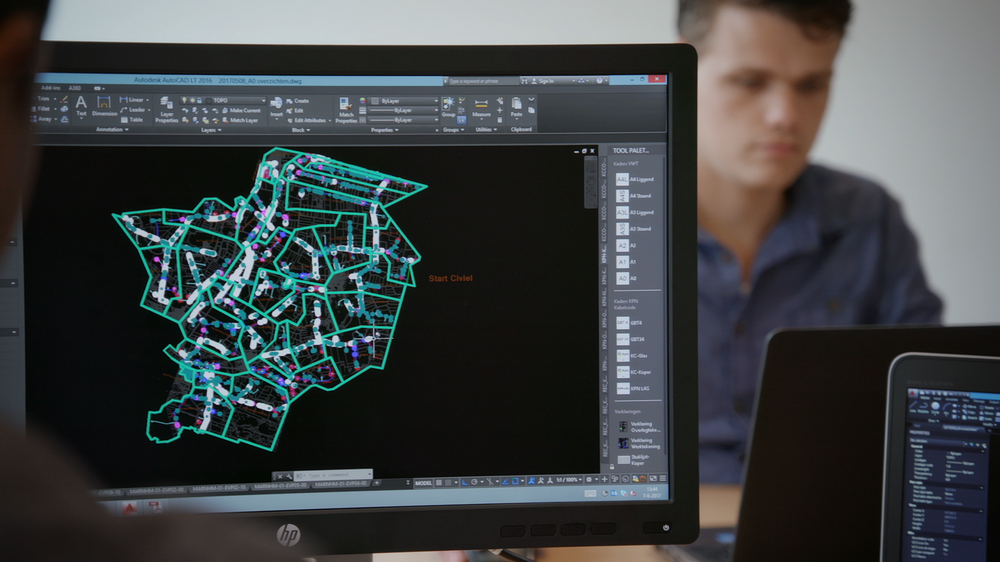The width and height of the screenshot is (1000, 562).
Task: Choose the A1 frame tool
Action: click(626, 262)
